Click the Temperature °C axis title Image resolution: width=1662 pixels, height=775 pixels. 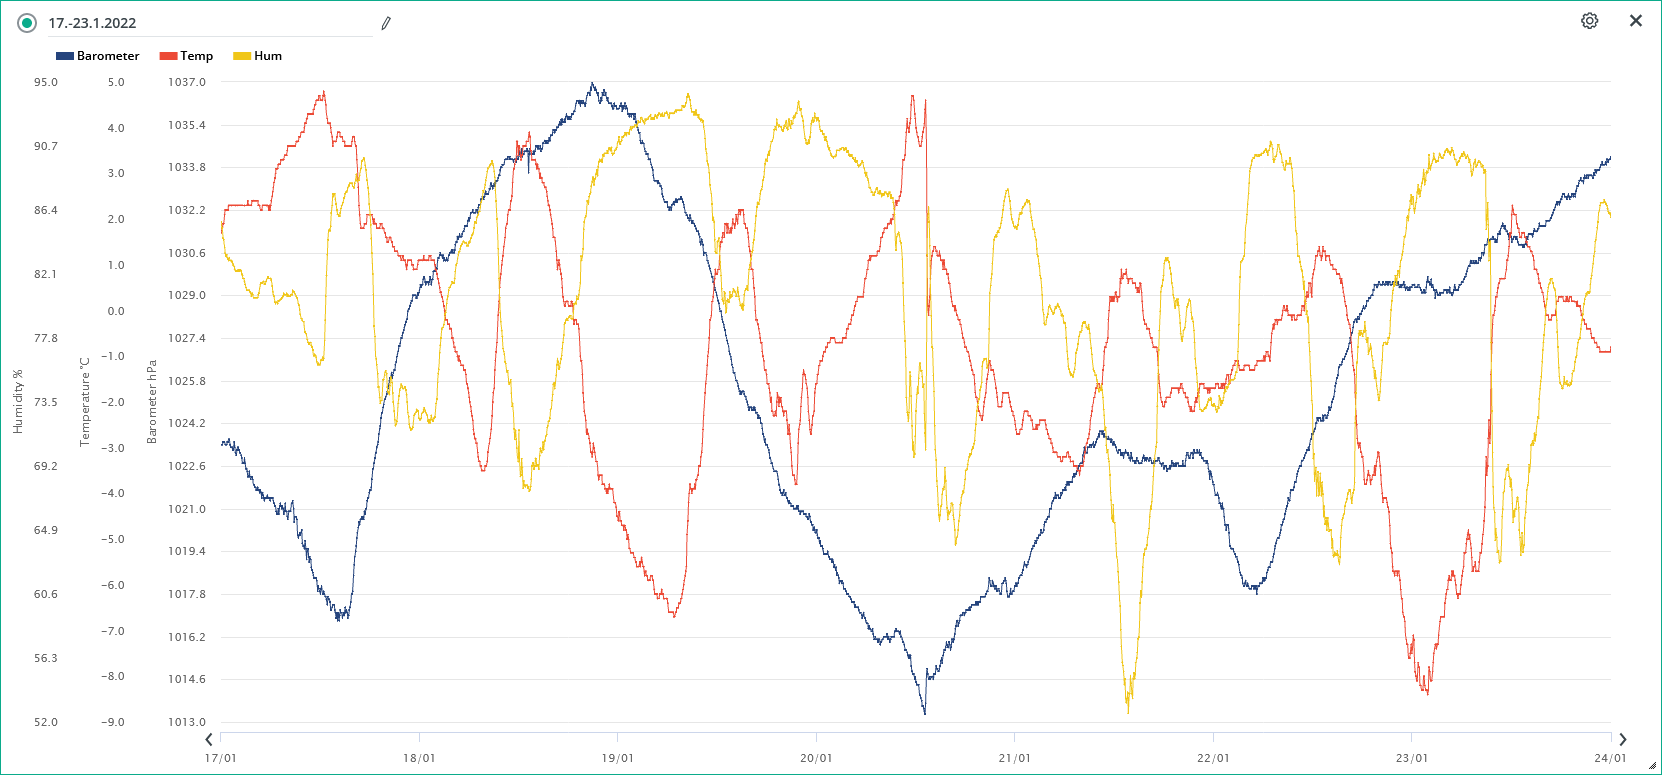click(85, 401)
